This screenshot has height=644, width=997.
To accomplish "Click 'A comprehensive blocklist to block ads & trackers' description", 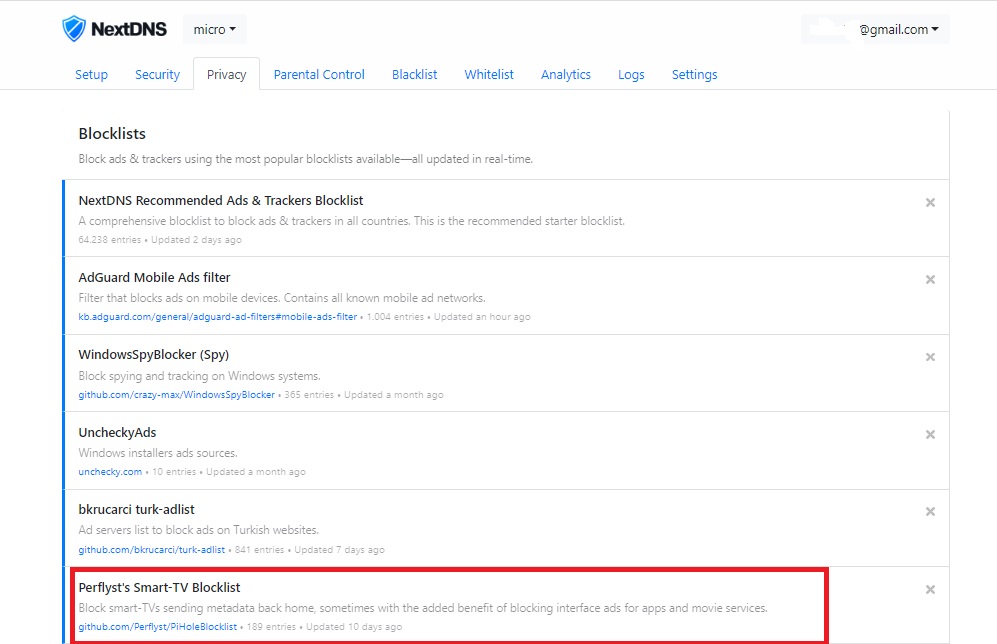I will 352,221.
